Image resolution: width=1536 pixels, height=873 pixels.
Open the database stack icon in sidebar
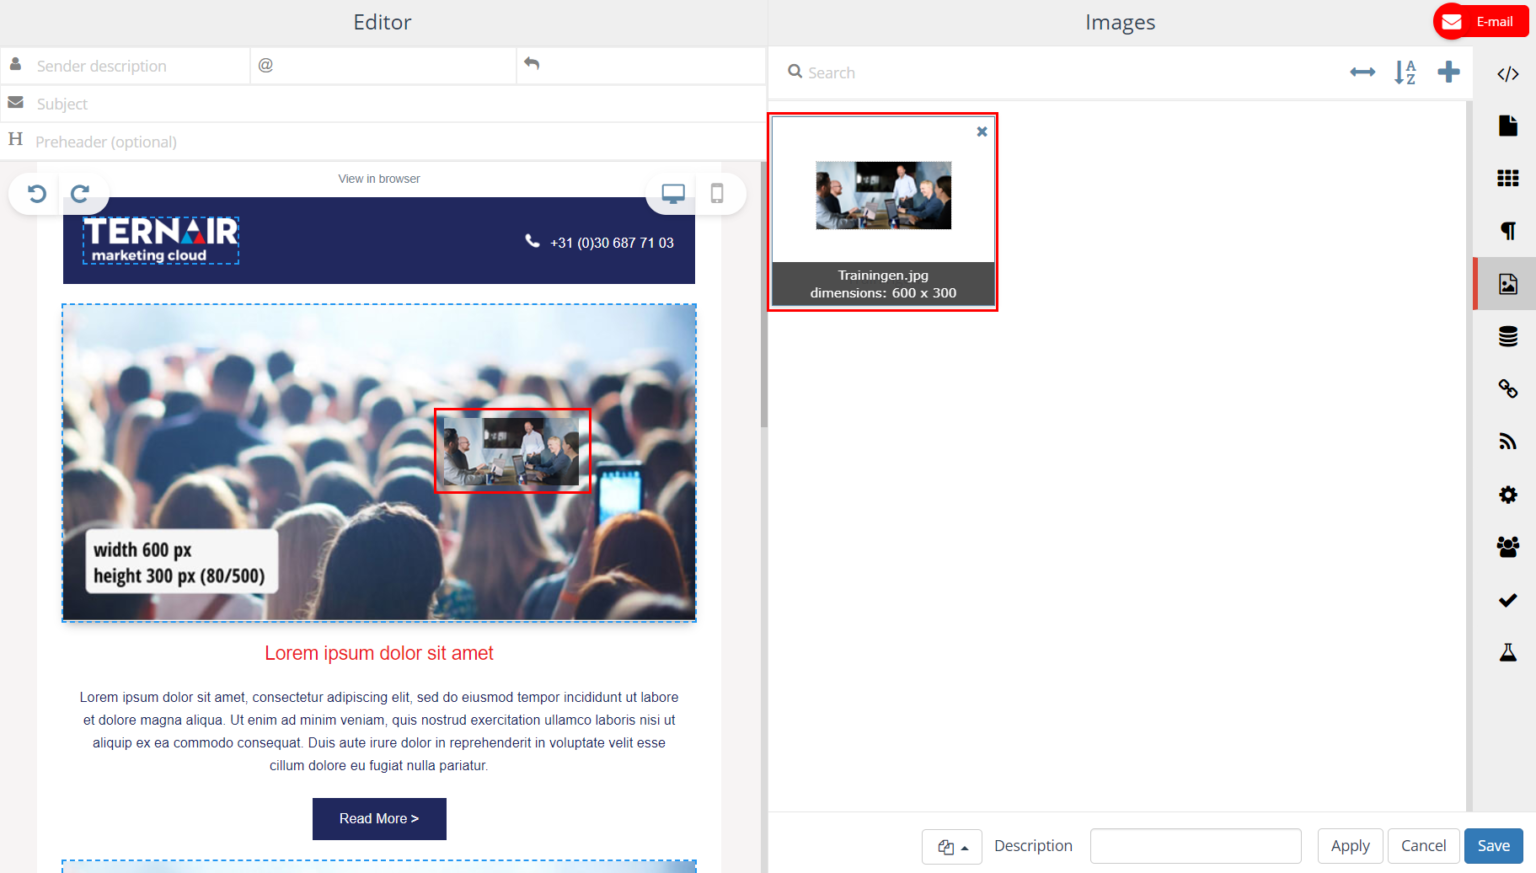click(1508, 337)
